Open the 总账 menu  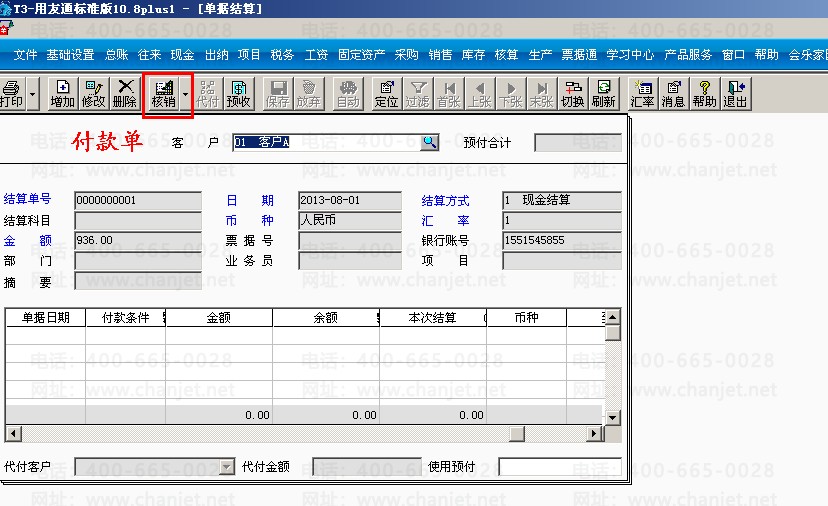pos(117,54)
